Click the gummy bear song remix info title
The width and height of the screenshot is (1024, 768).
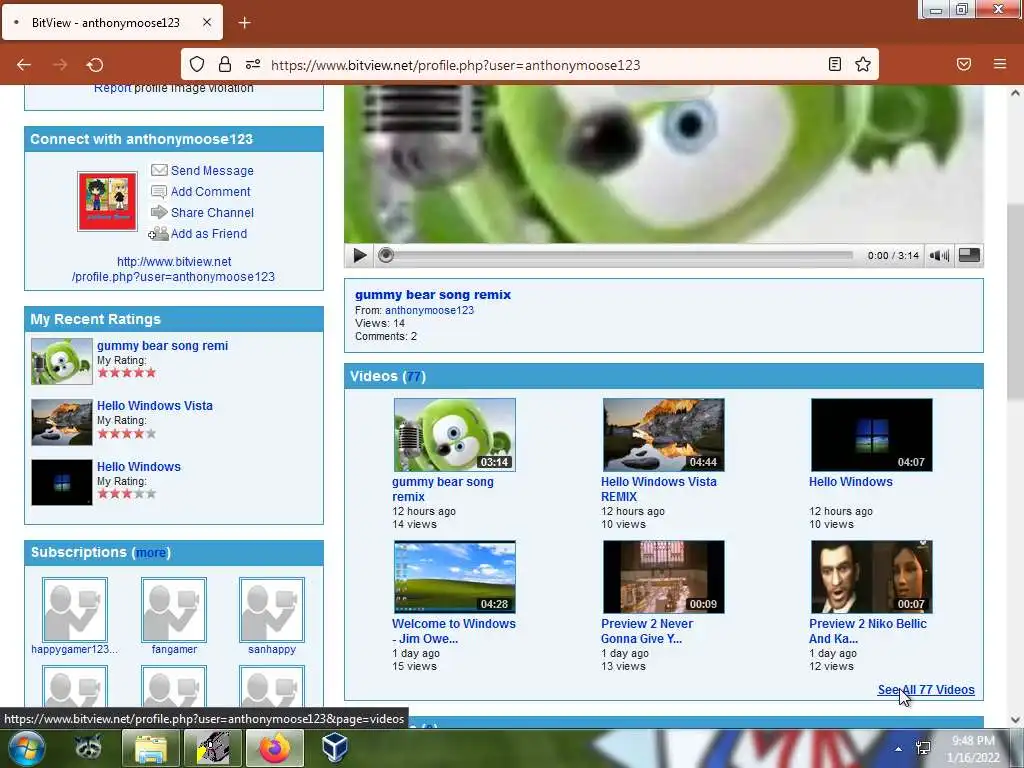tap(433, 295)
